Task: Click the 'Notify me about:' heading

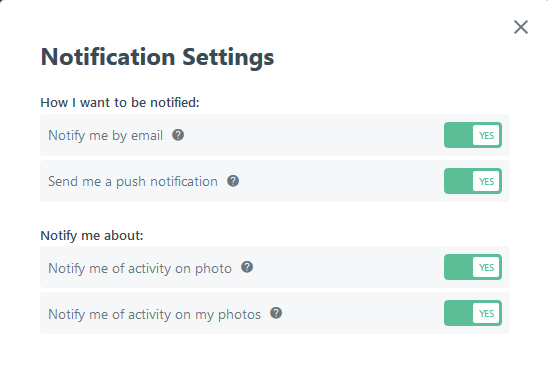Action: (x=92, y=236)
